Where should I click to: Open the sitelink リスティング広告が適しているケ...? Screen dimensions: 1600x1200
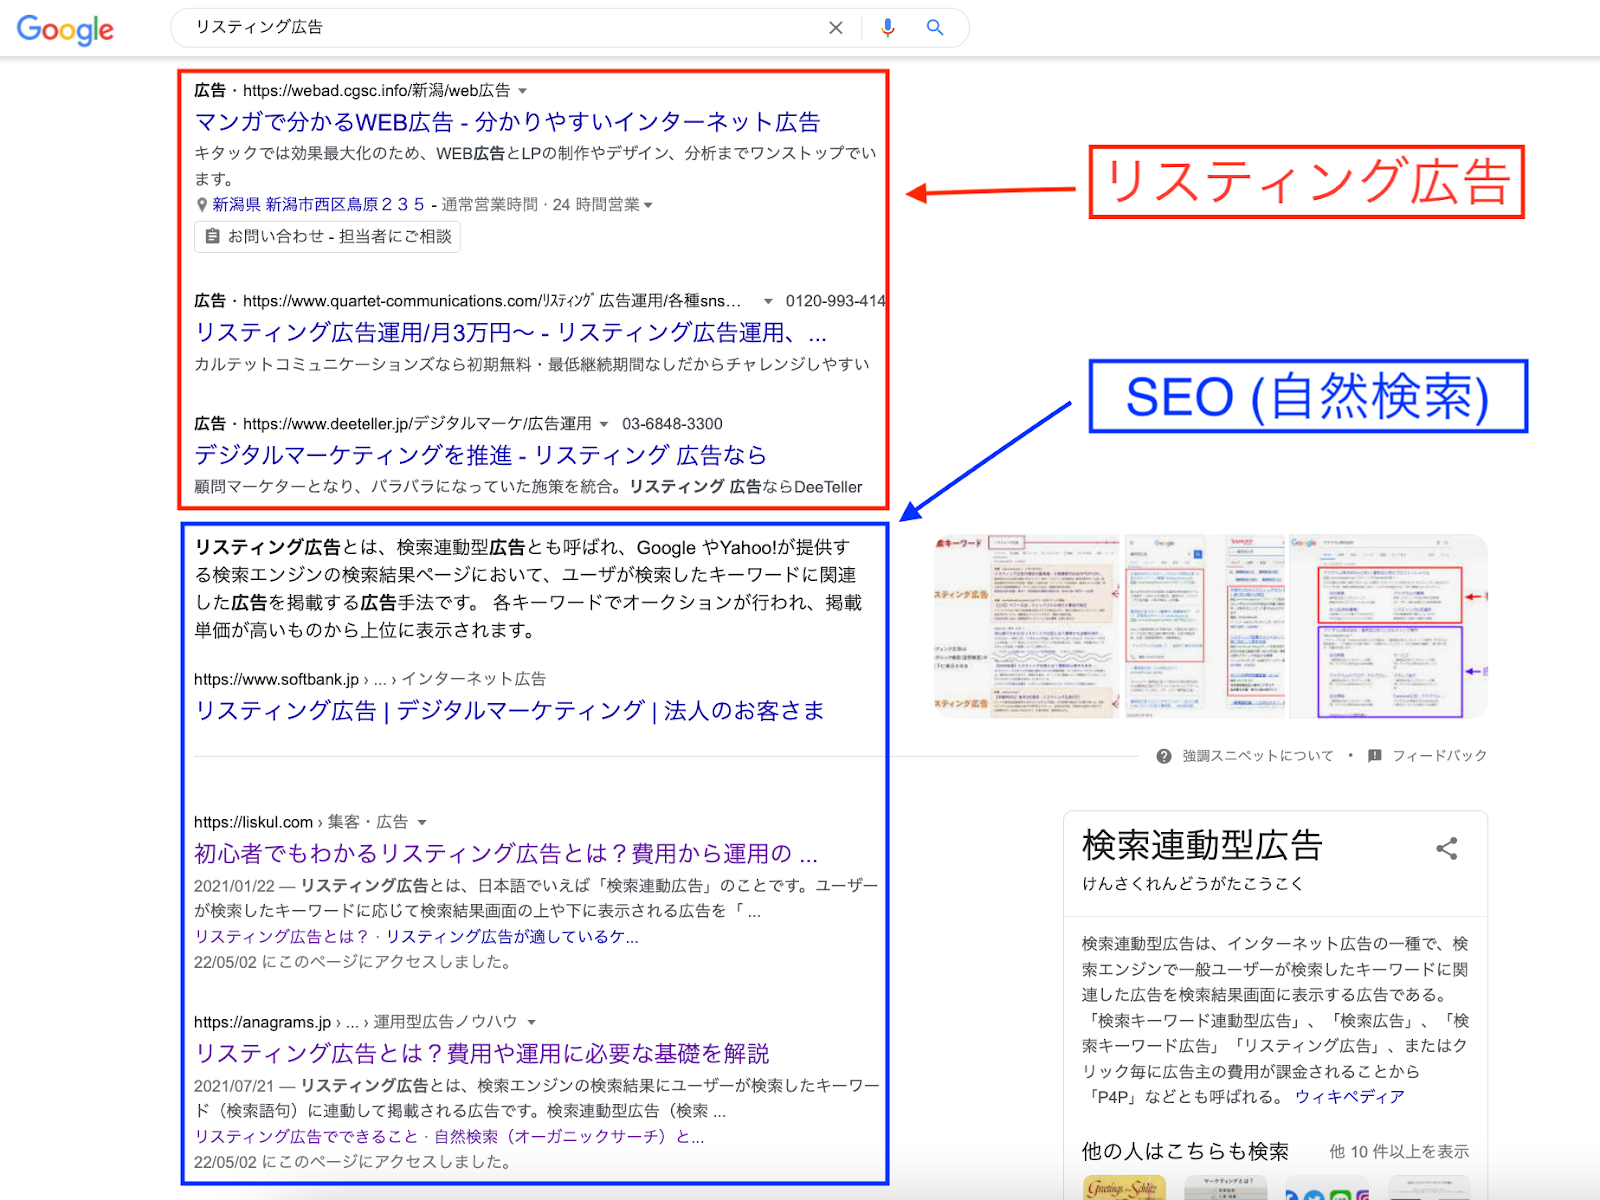tap(512, 937)
